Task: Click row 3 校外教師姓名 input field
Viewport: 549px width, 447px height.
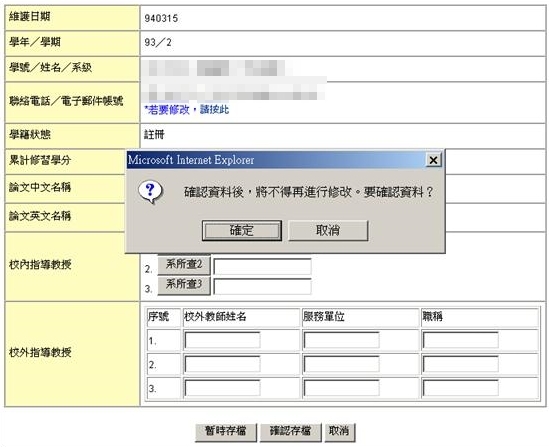Action: coord(222,388)
